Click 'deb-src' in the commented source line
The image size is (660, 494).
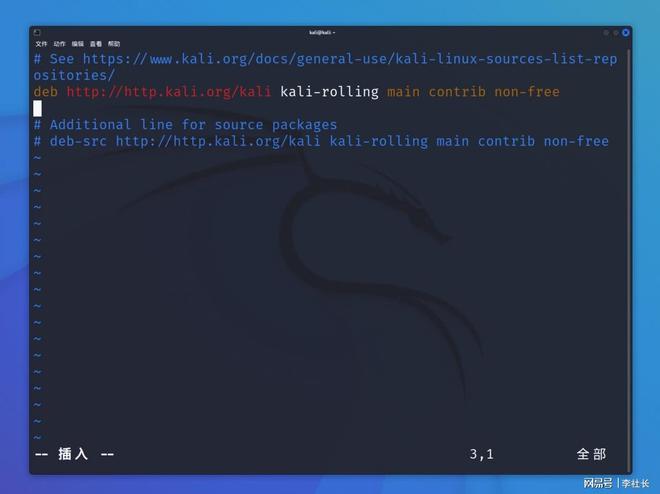tap(78, 141)
